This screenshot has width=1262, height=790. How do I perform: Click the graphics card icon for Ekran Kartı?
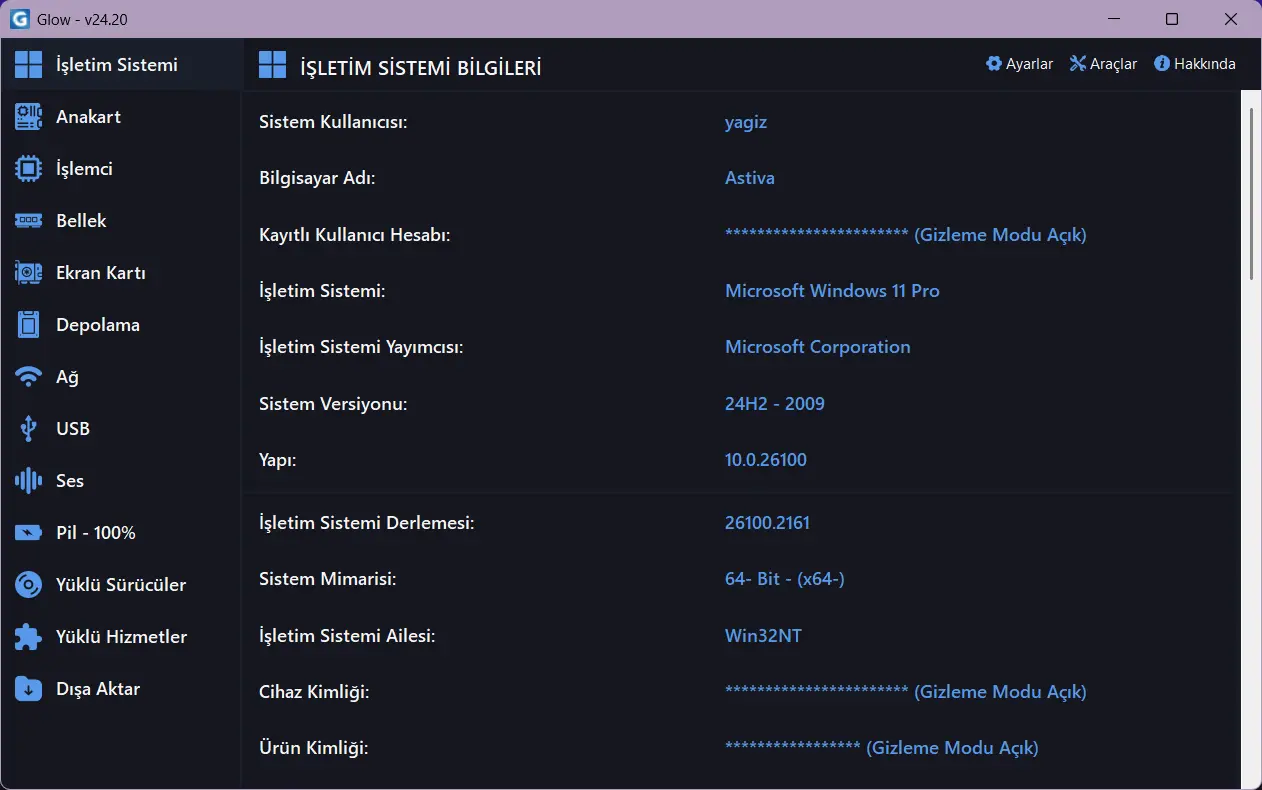coord(28,273)
